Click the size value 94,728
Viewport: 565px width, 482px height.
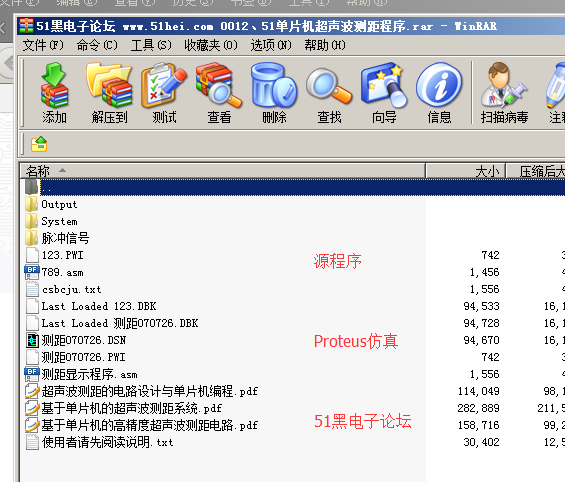pos(481,323)
